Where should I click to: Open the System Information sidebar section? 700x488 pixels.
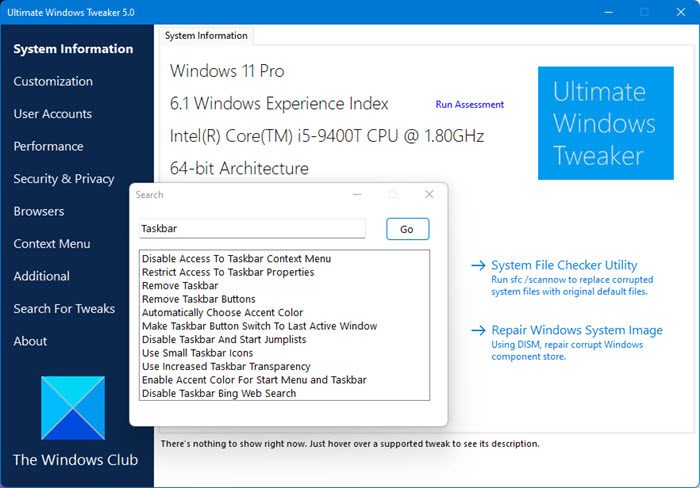(73, 49)
